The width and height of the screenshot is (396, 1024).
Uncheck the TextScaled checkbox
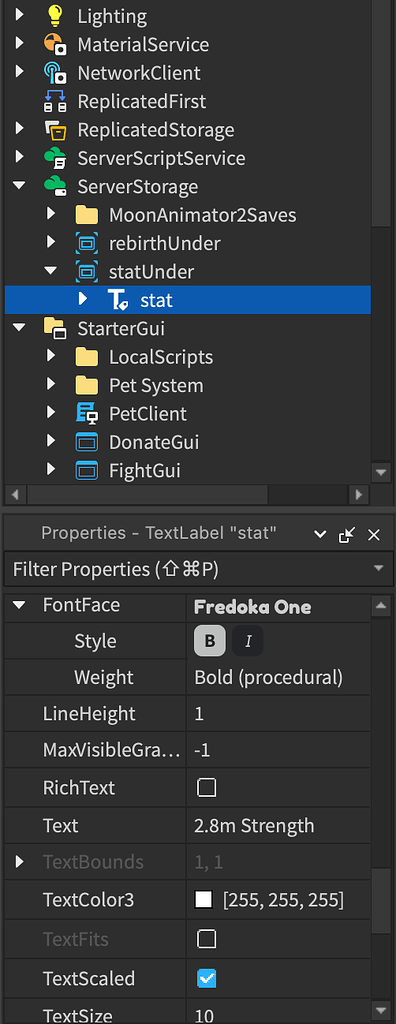point(206,978)
